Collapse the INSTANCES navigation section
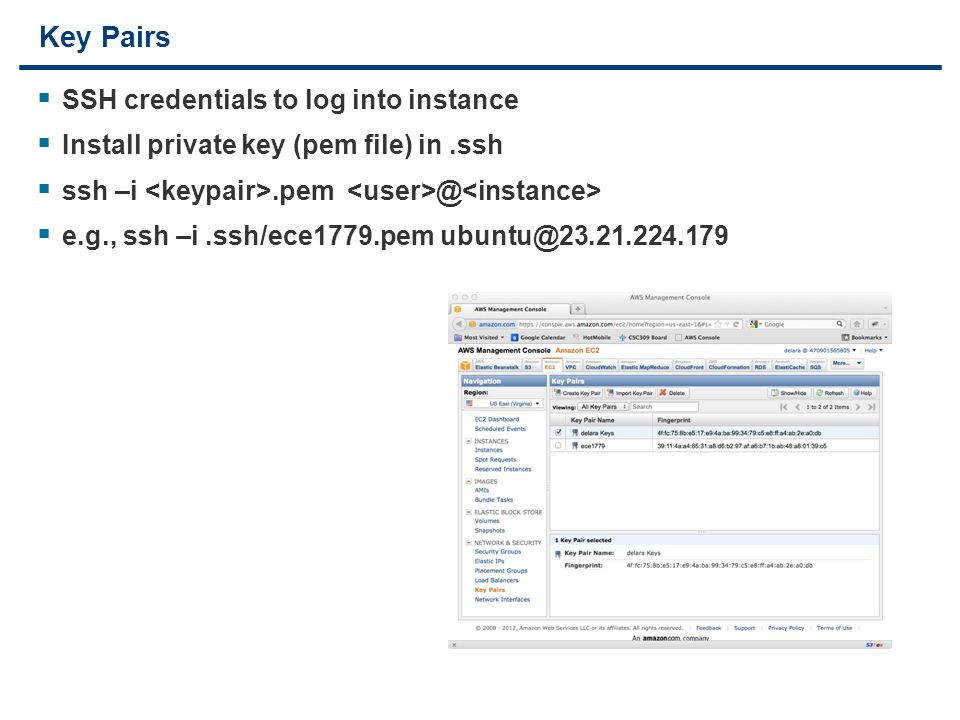The height and width of the screenshot is (720, 960). tap(468, 441)
